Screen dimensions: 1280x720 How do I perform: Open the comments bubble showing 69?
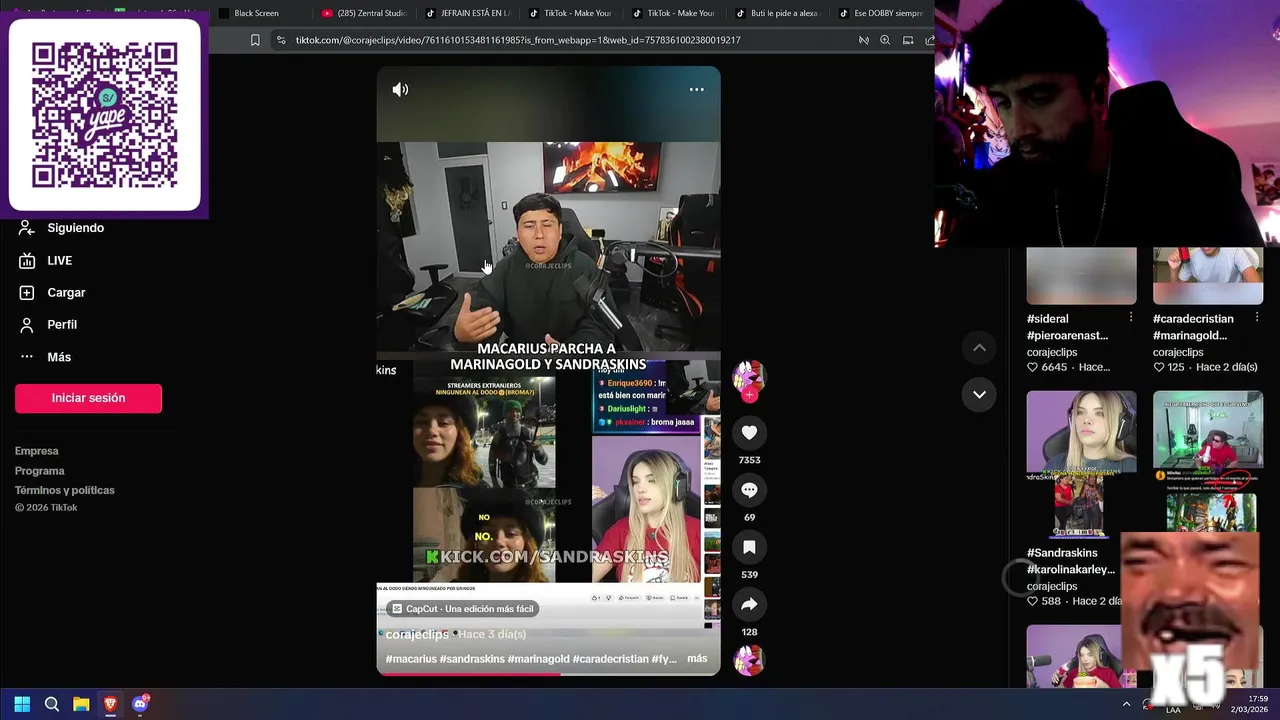point(749,490)
